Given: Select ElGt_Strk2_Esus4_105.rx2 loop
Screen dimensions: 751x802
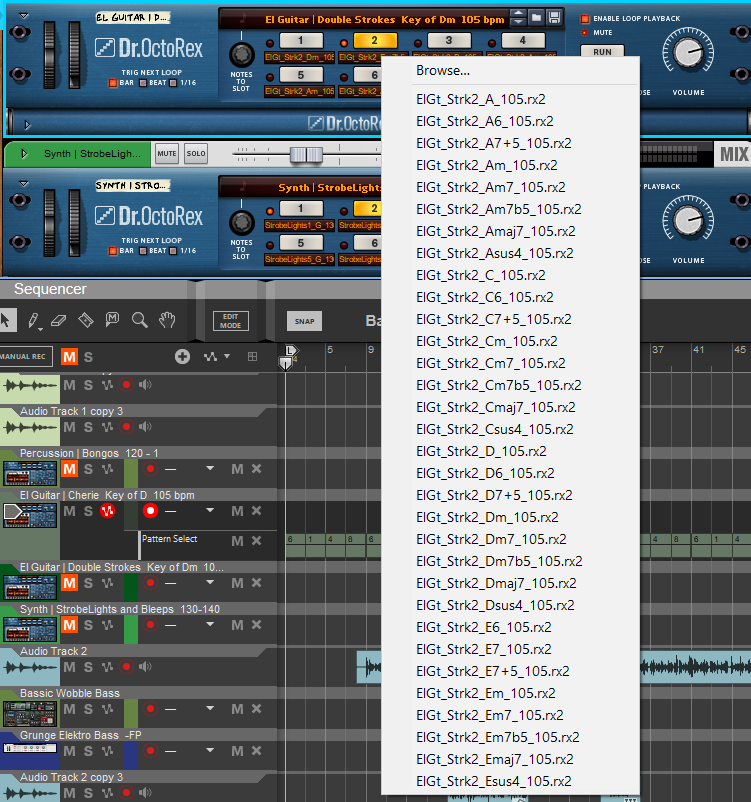Looking at the screenshot, I should (x=494, y=781).
